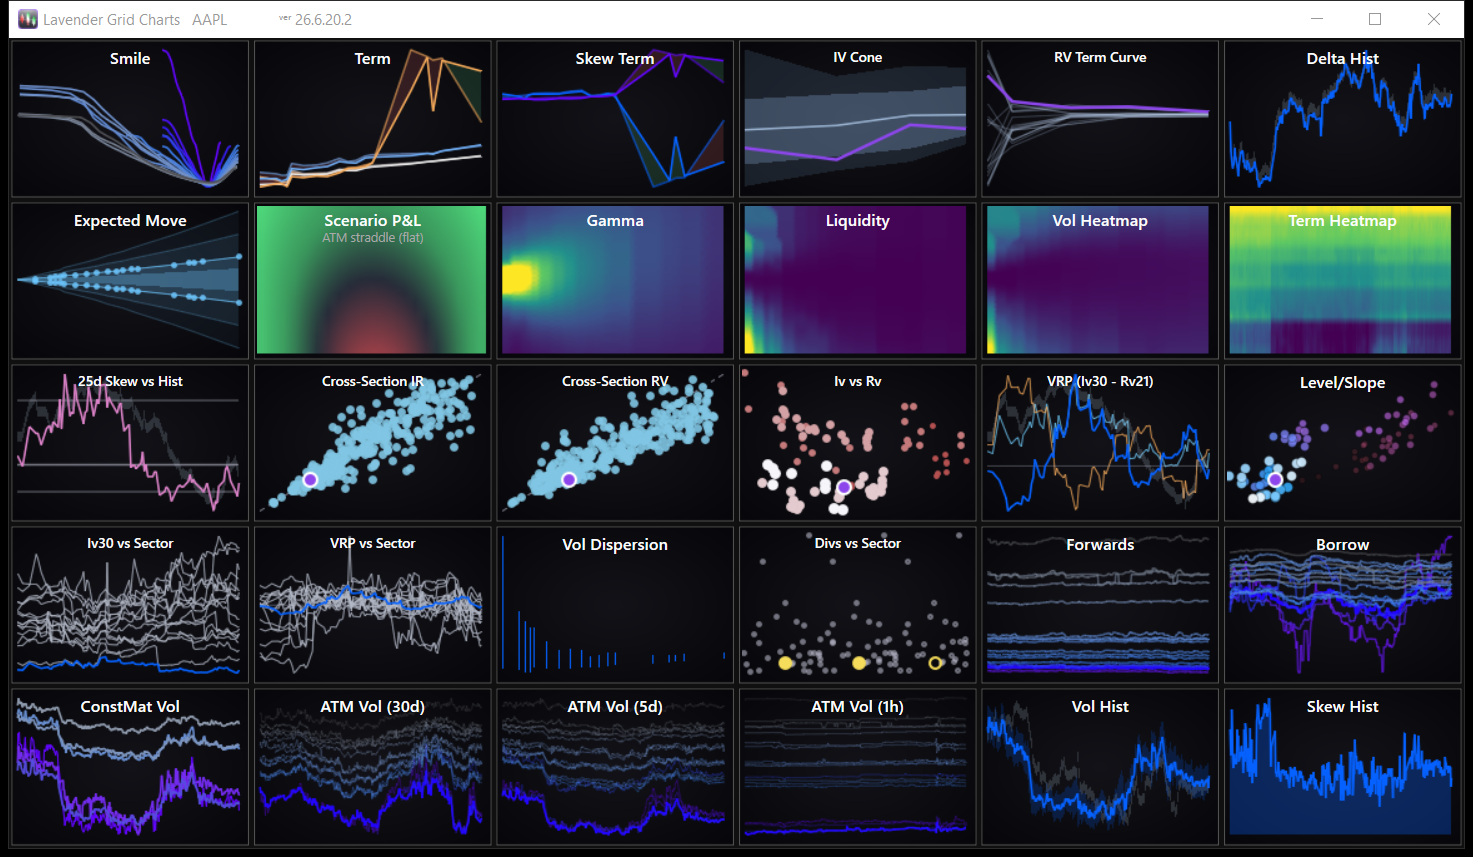Open the Cross-Section RV scatter chart
The height and width of the screenshot is (857, 1473).
tap(615, 443)
